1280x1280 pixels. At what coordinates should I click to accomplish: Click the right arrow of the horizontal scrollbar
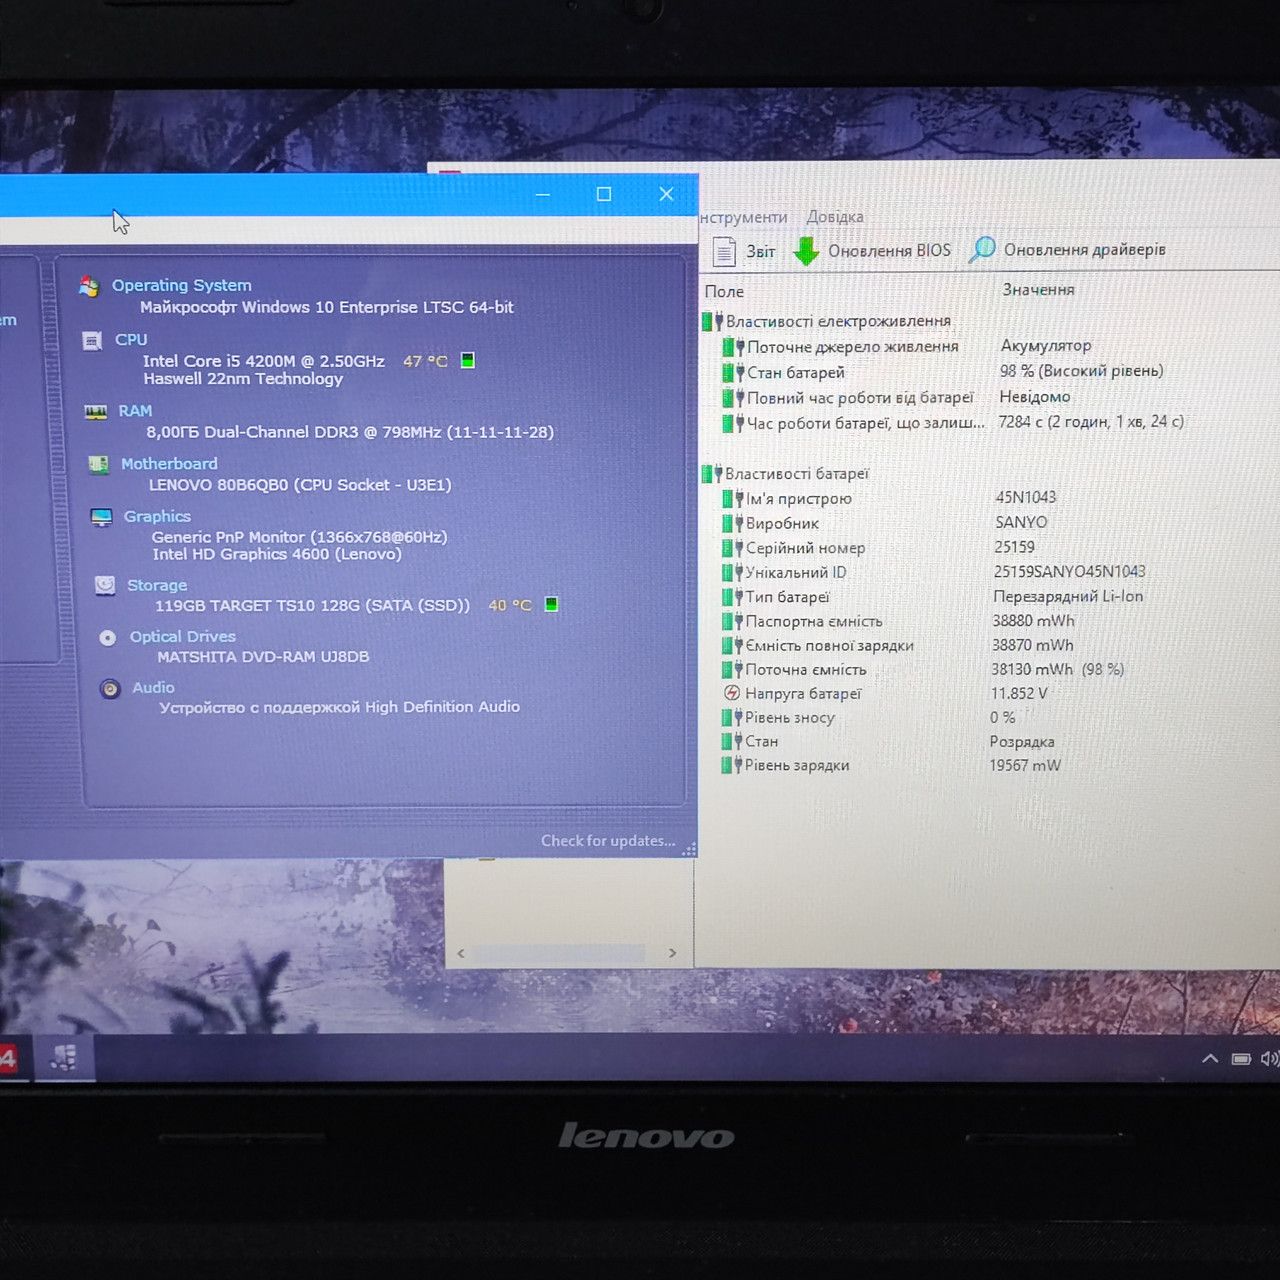(672, 953)
